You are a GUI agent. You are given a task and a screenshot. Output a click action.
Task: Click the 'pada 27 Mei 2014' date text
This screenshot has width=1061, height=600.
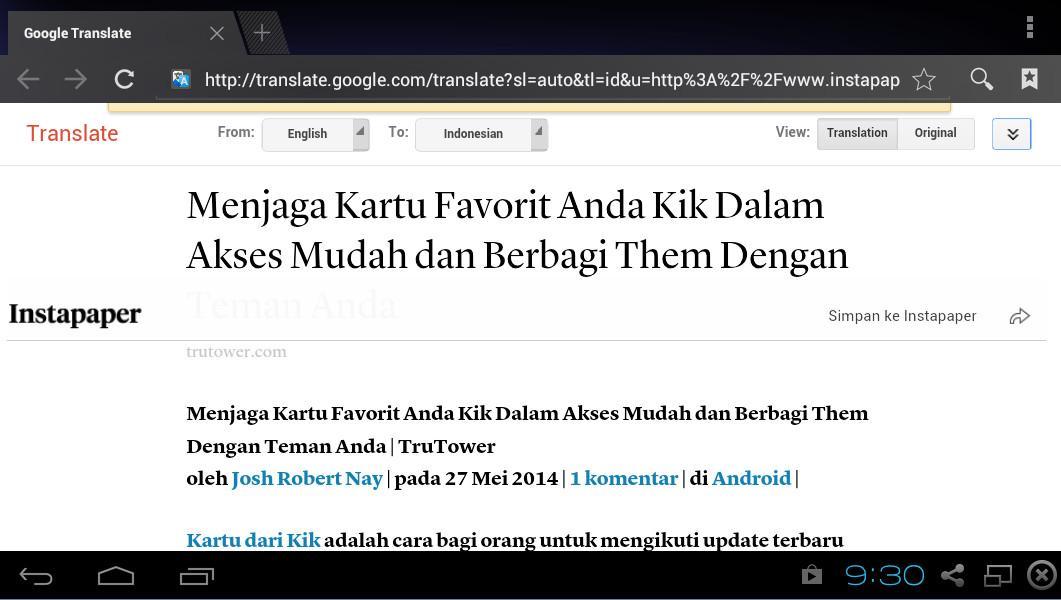click(x=476, y=478)
